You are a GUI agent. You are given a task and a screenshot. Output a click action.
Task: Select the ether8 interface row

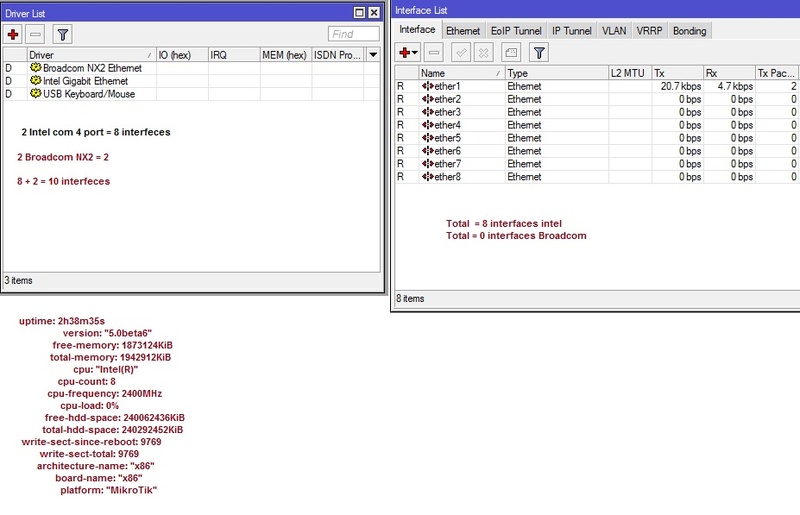click(x=597, y=177)
